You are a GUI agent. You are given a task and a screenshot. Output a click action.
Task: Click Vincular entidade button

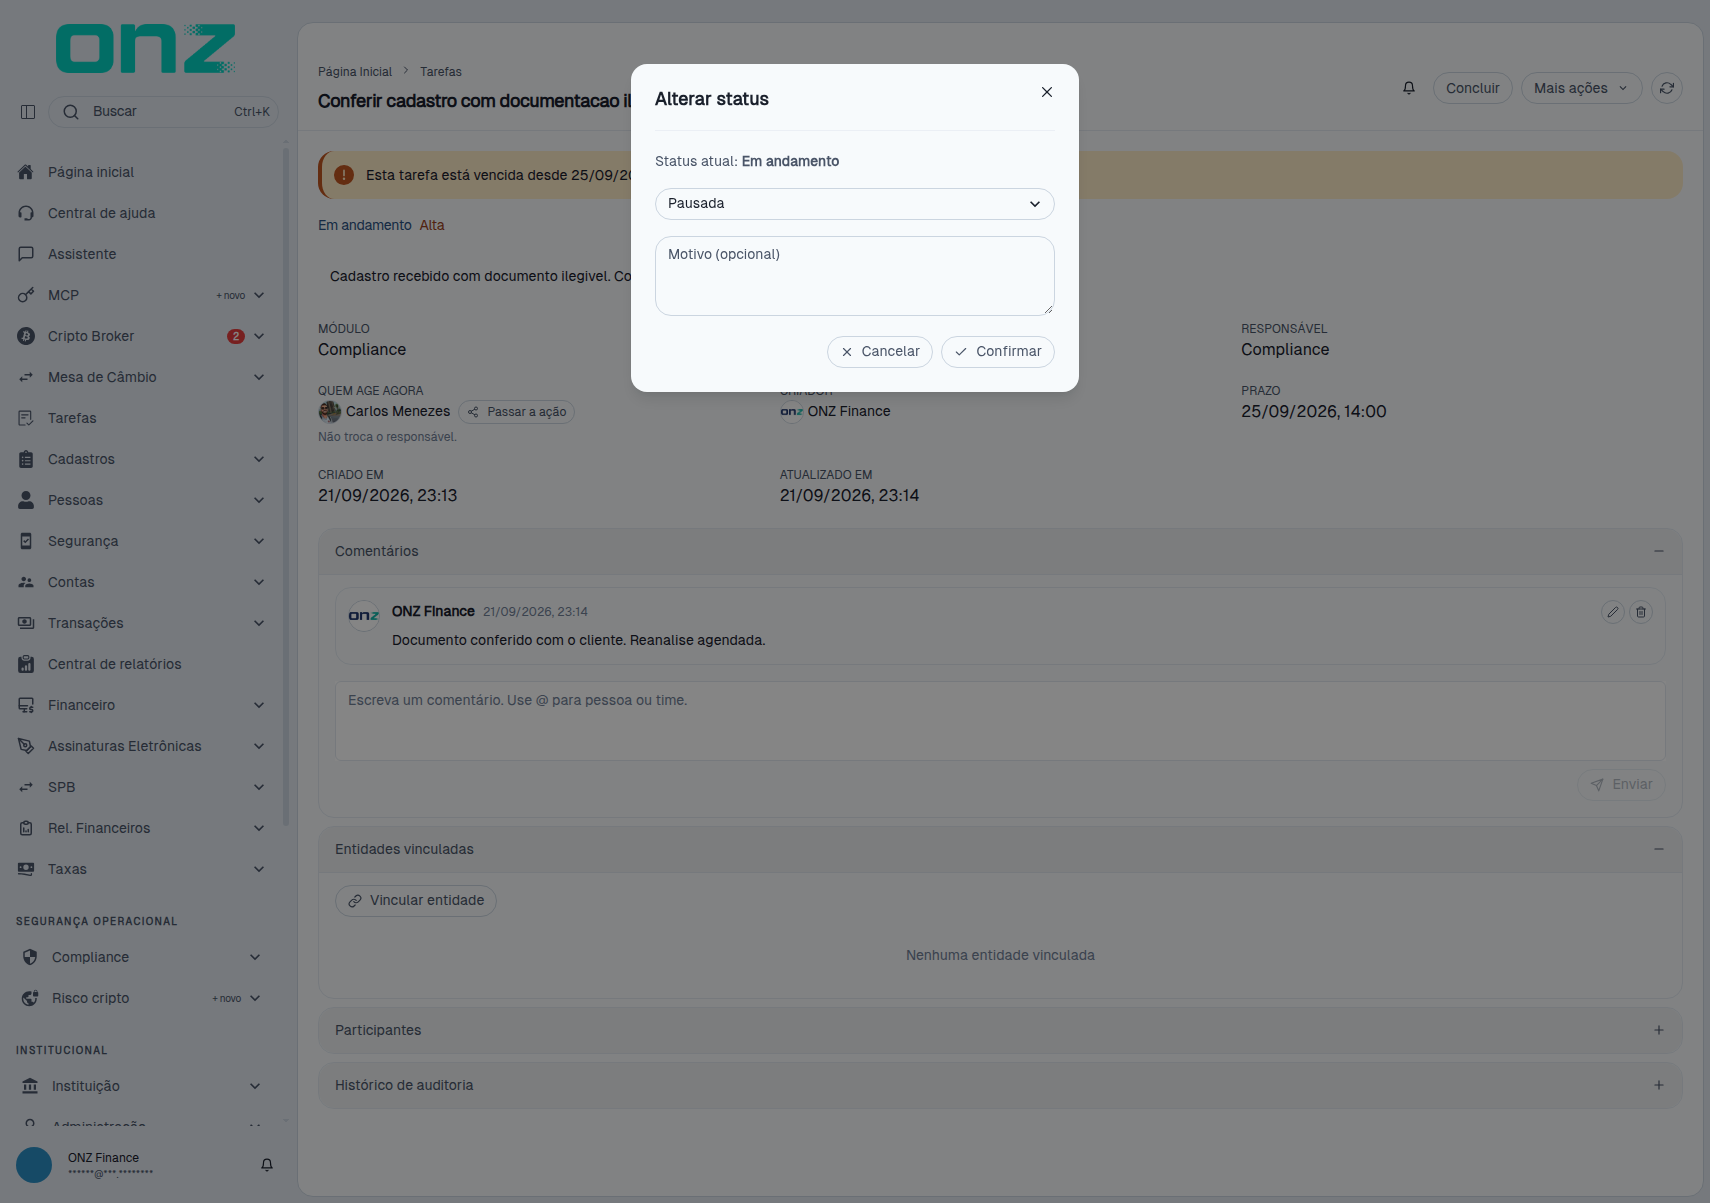[416, 901]
